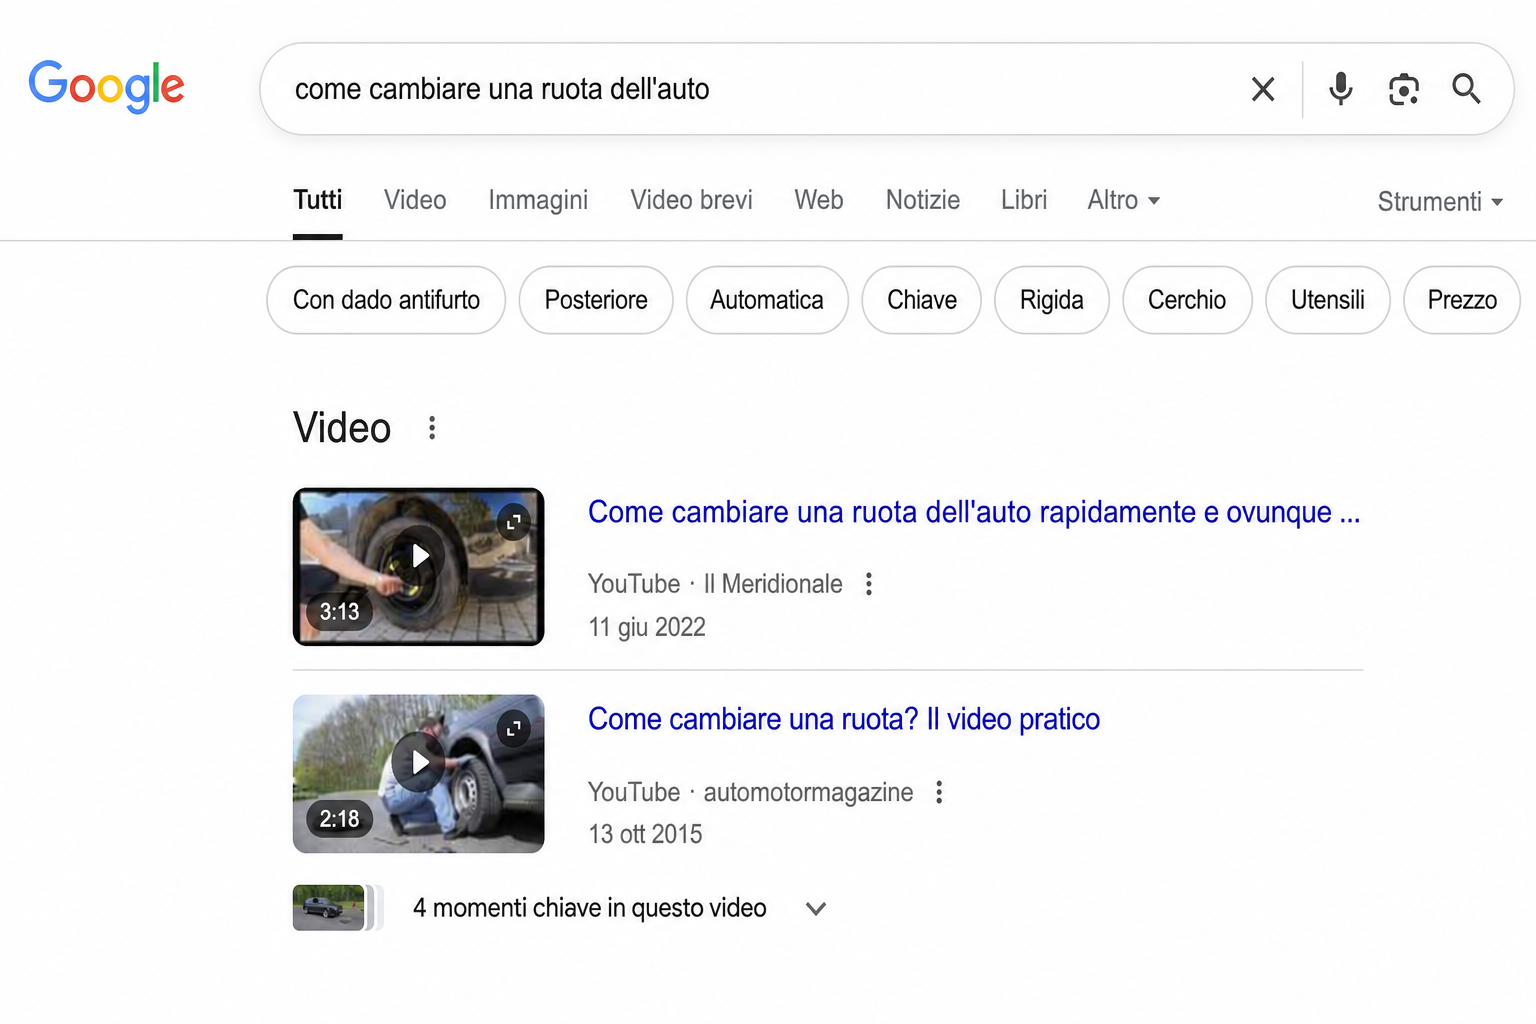Go to the Web tab
The height and width of the screenshot is (1024, 1536).
pyautogui.click(x=819, y=200)
